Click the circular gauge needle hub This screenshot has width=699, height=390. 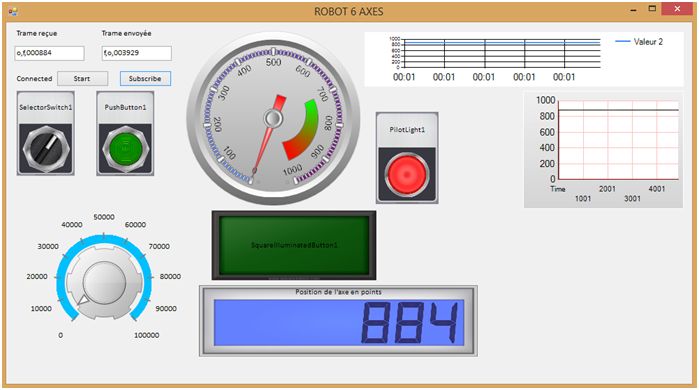(273, 119)
